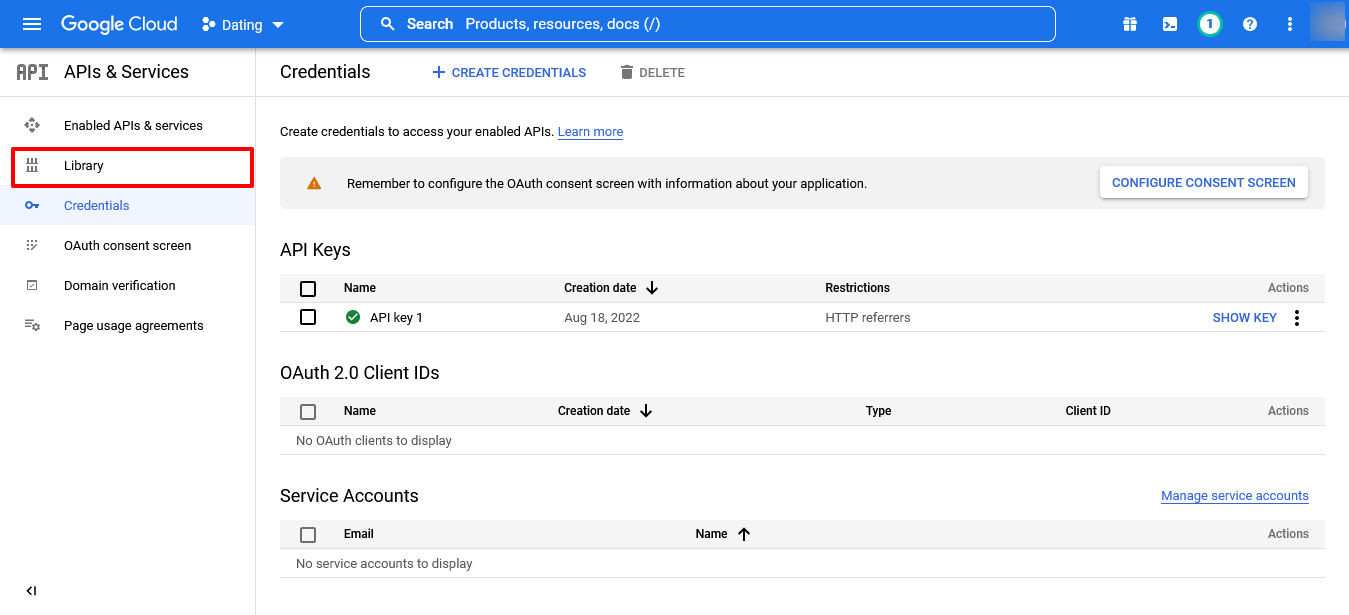Open the Learn more link

pyautogui.click(x=590, y=132)
